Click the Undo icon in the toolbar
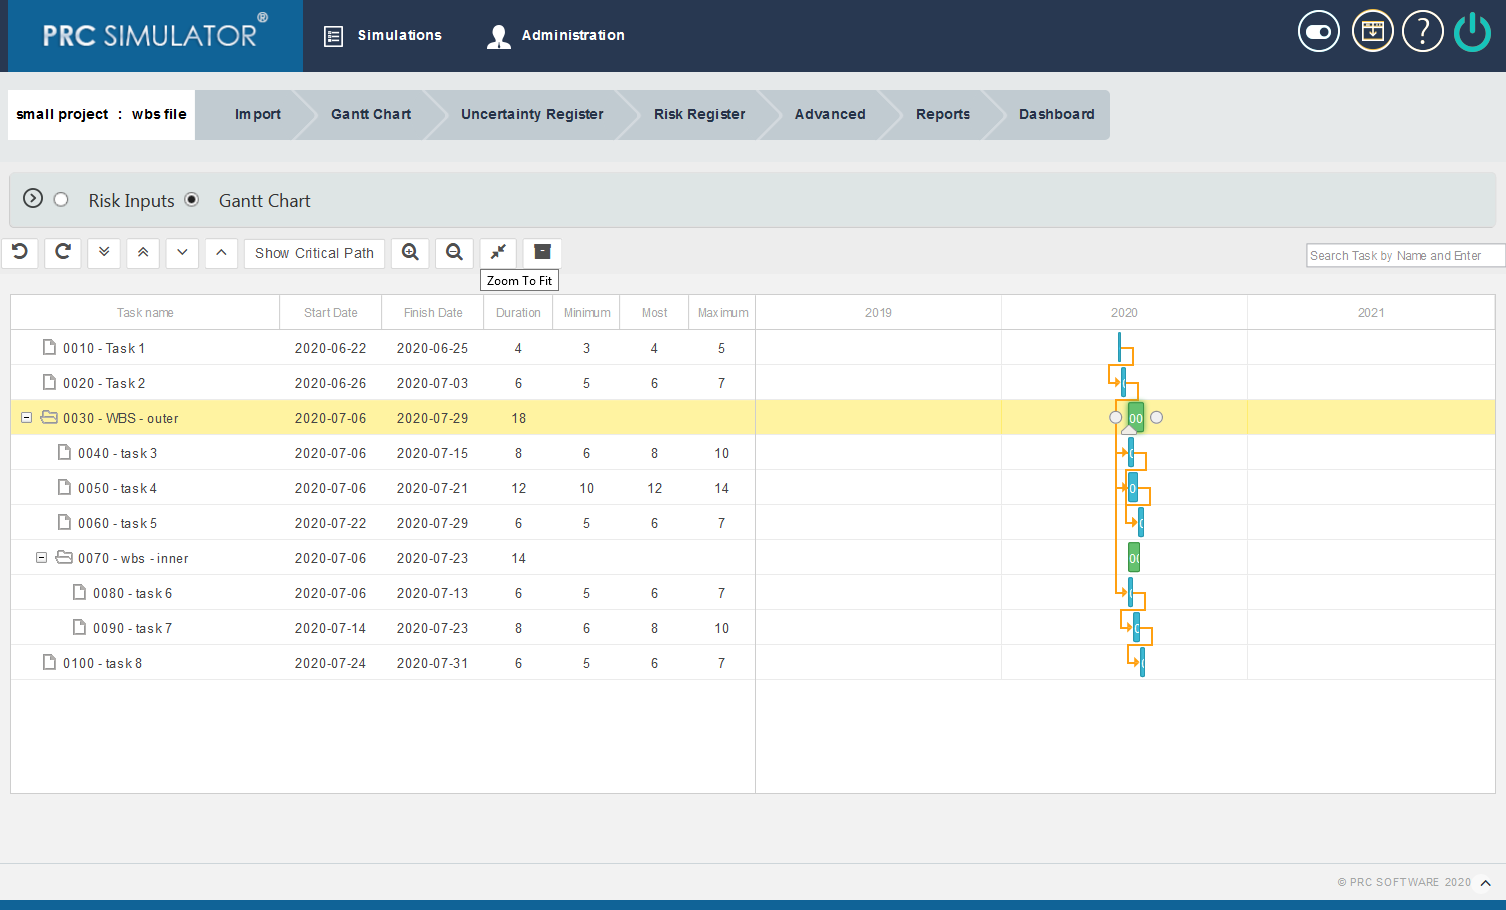Image resolution: width=1506 pixels, height=910 pixels. tap(19, 253)
